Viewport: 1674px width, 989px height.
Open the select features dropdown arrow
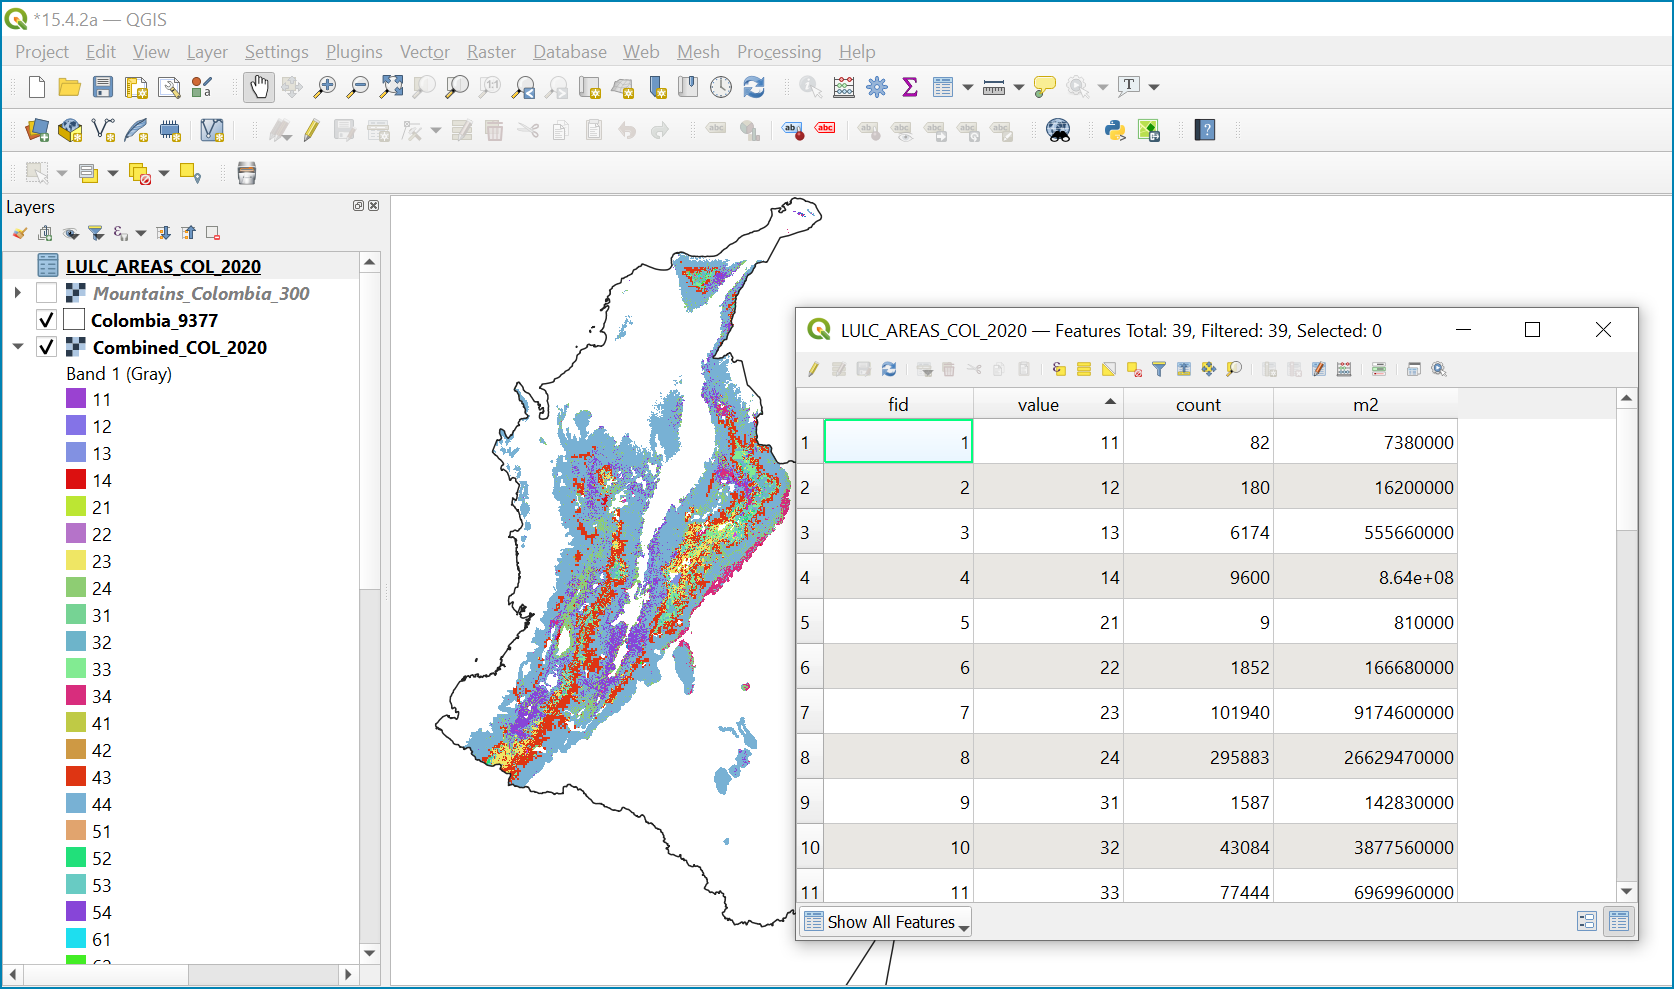point(62,174)
